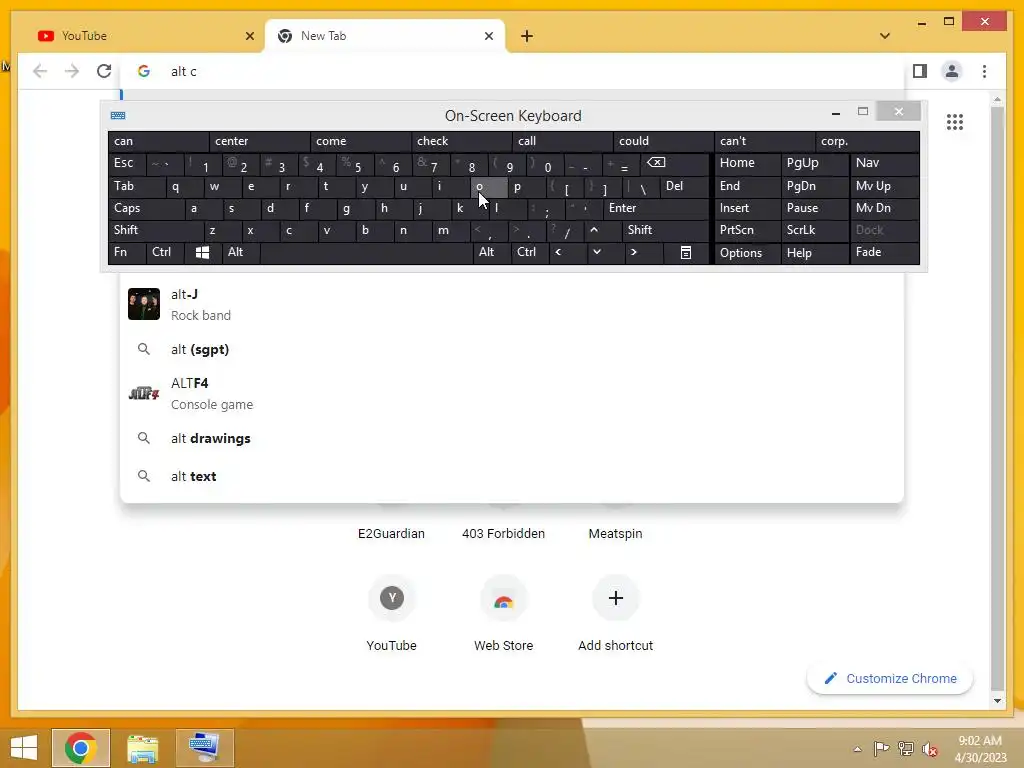This screenshot has height=768, width=1024.
Task: Tap the PrtScn key
Action: (x=748, y=230)
